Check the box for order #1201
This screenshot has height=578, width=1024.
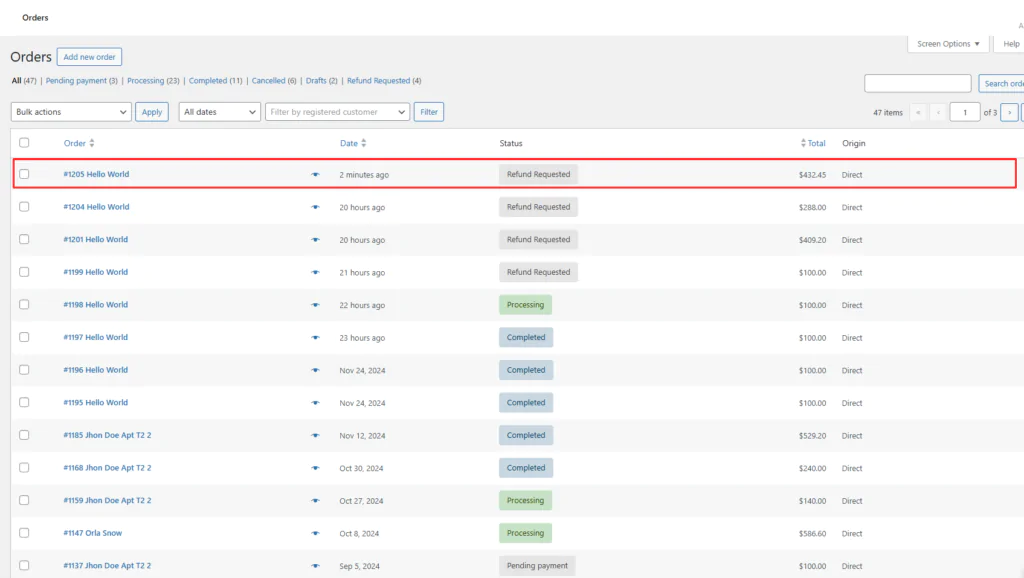[x=24, y=239]
